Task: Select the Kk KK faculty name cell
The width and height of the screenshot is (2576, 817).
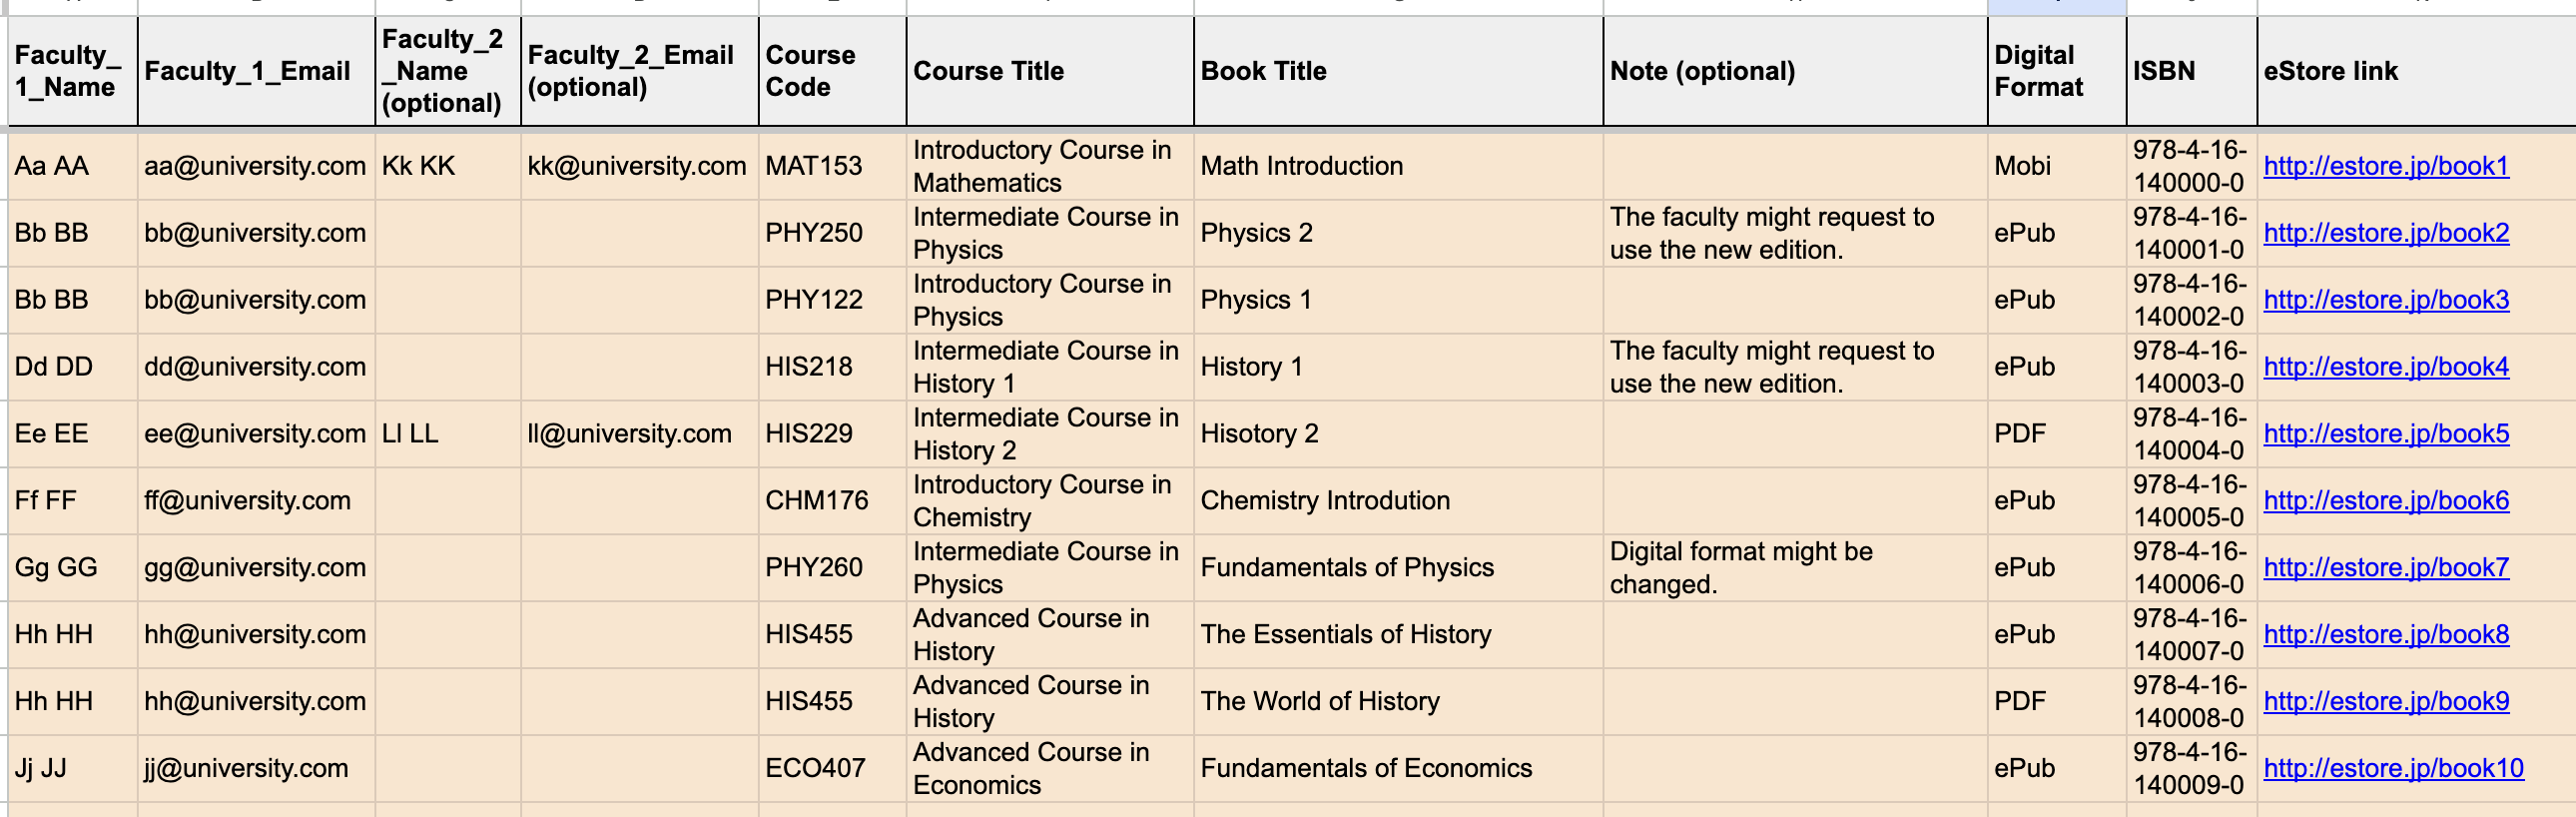Action: click(x=448, y=166)
